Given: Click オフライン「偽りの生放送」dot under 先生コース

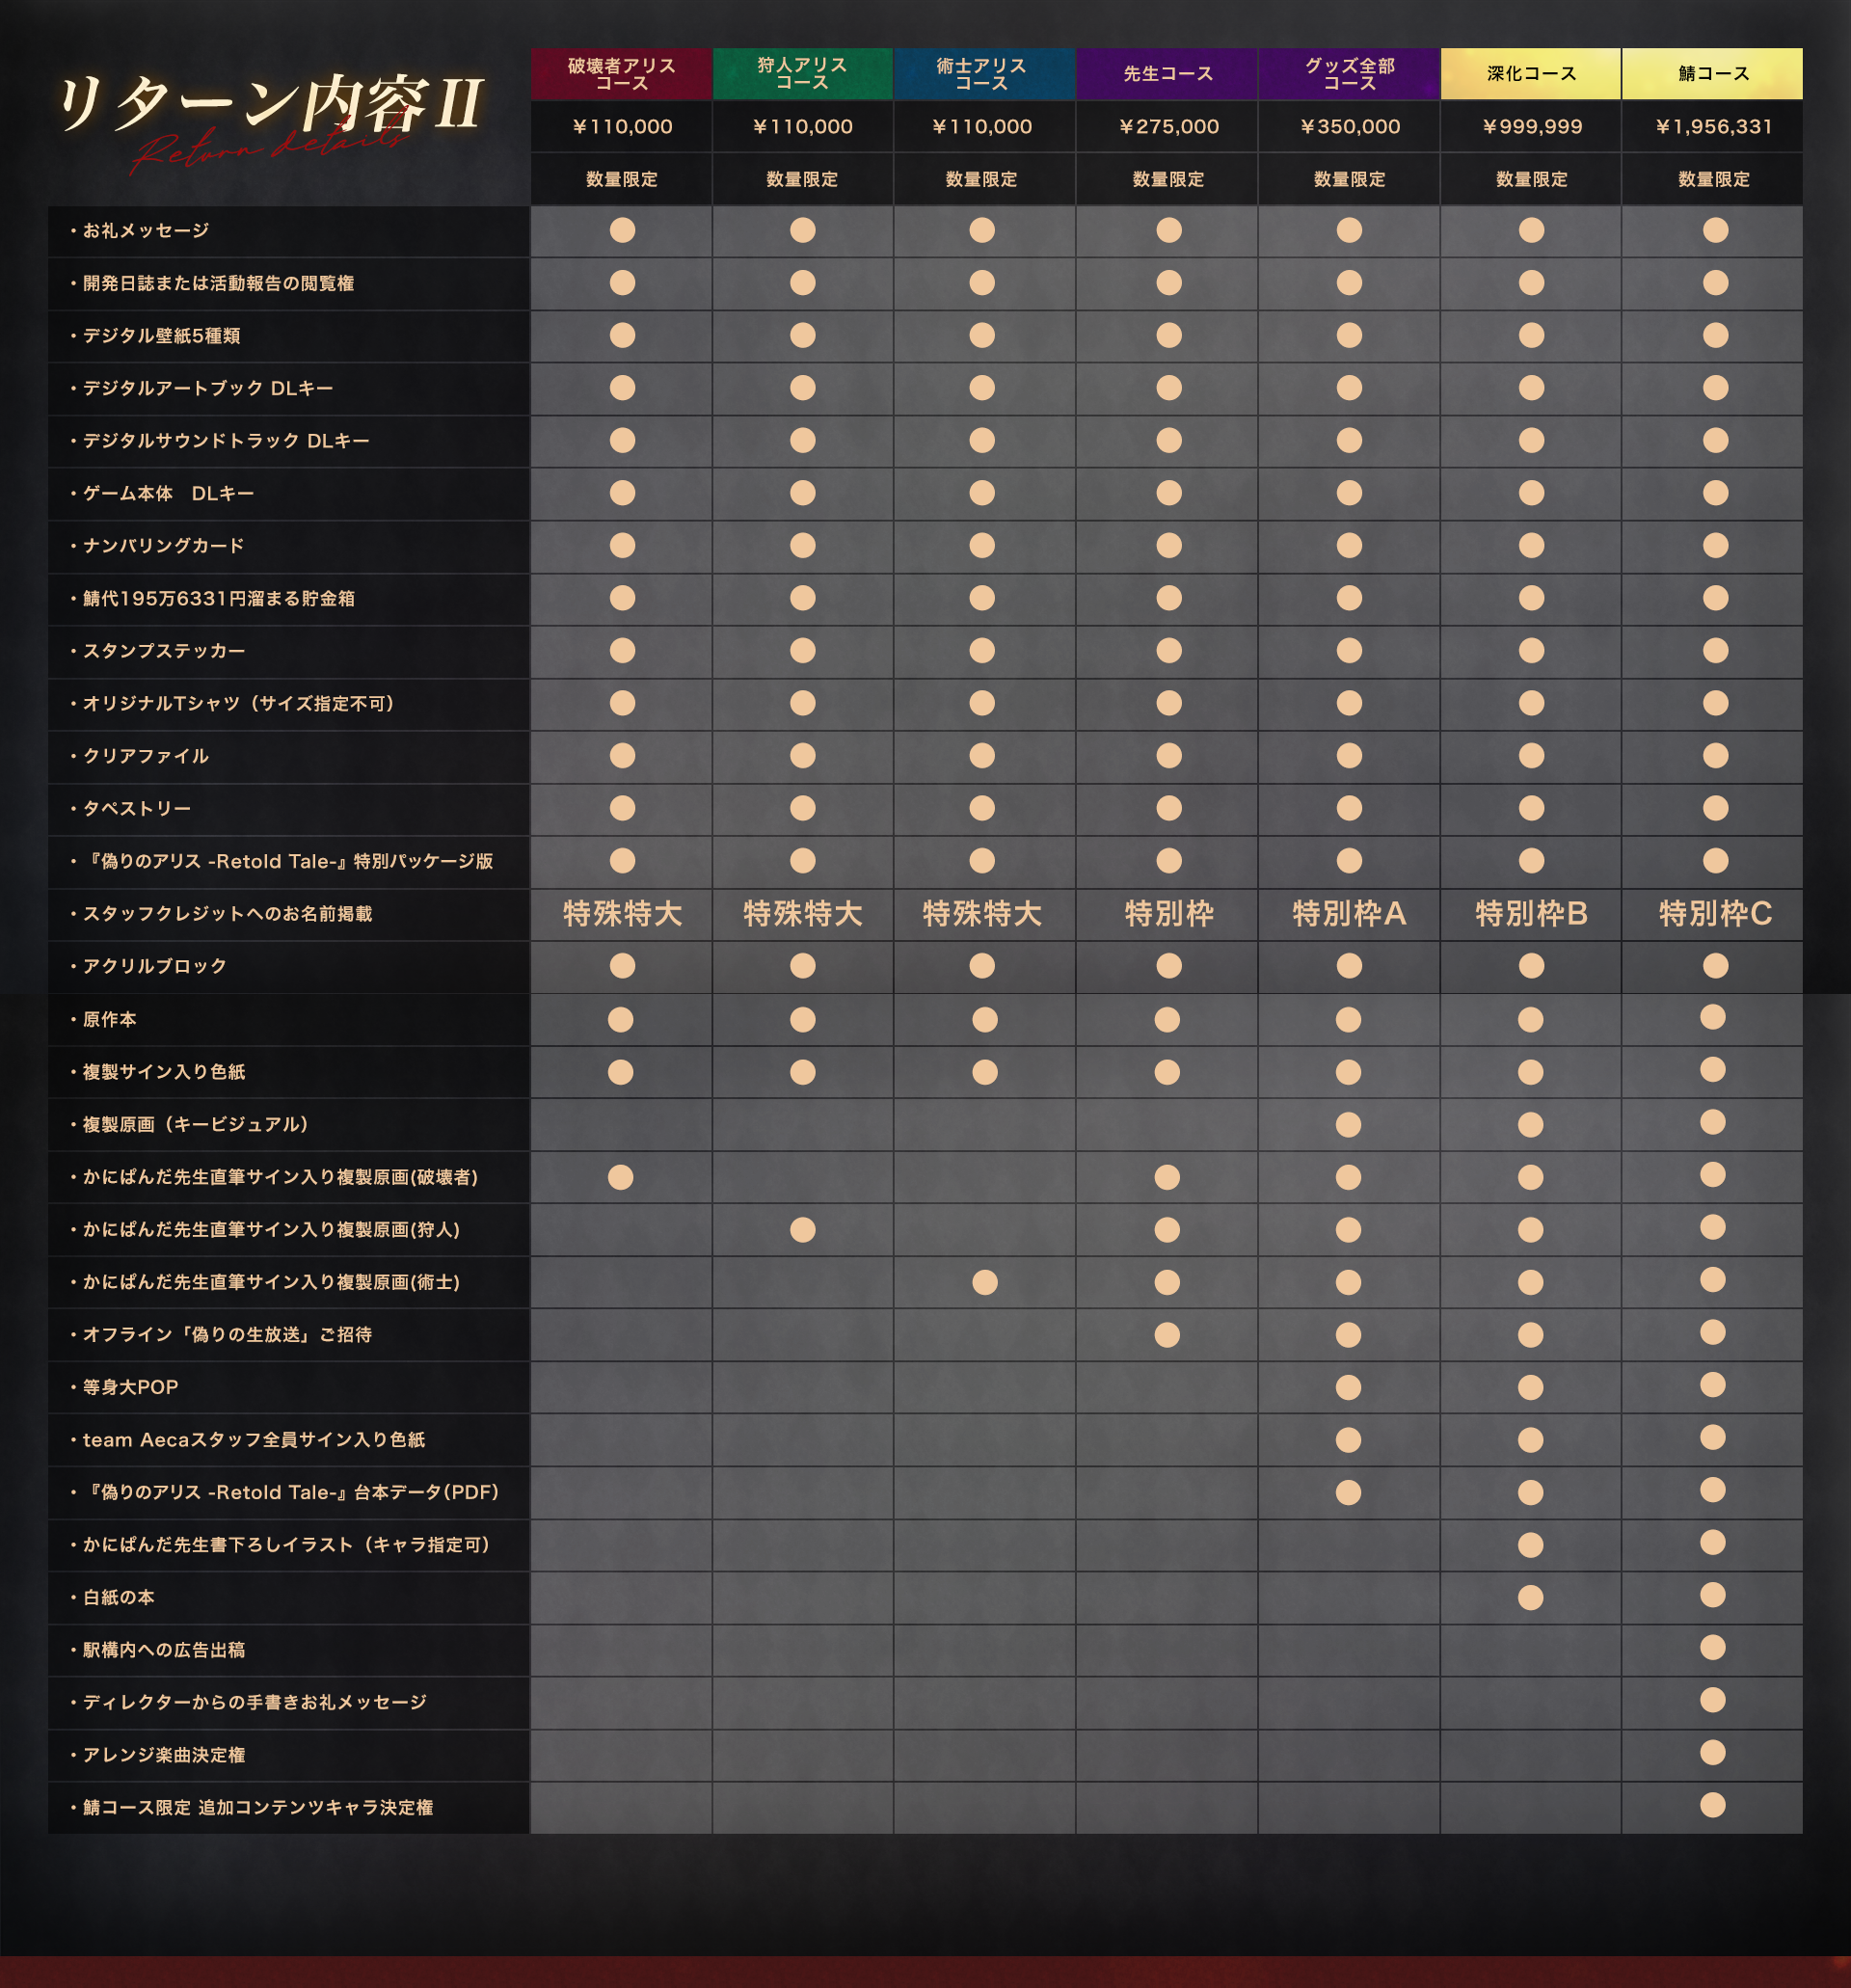Looking at the screenshot, I should pyautogui.click(x=1167, y=1334).
